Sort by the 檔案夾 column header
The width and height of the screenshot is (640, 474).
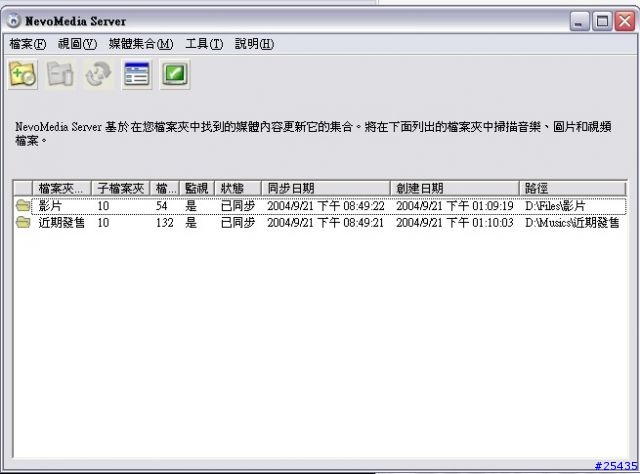pos(62,188)
